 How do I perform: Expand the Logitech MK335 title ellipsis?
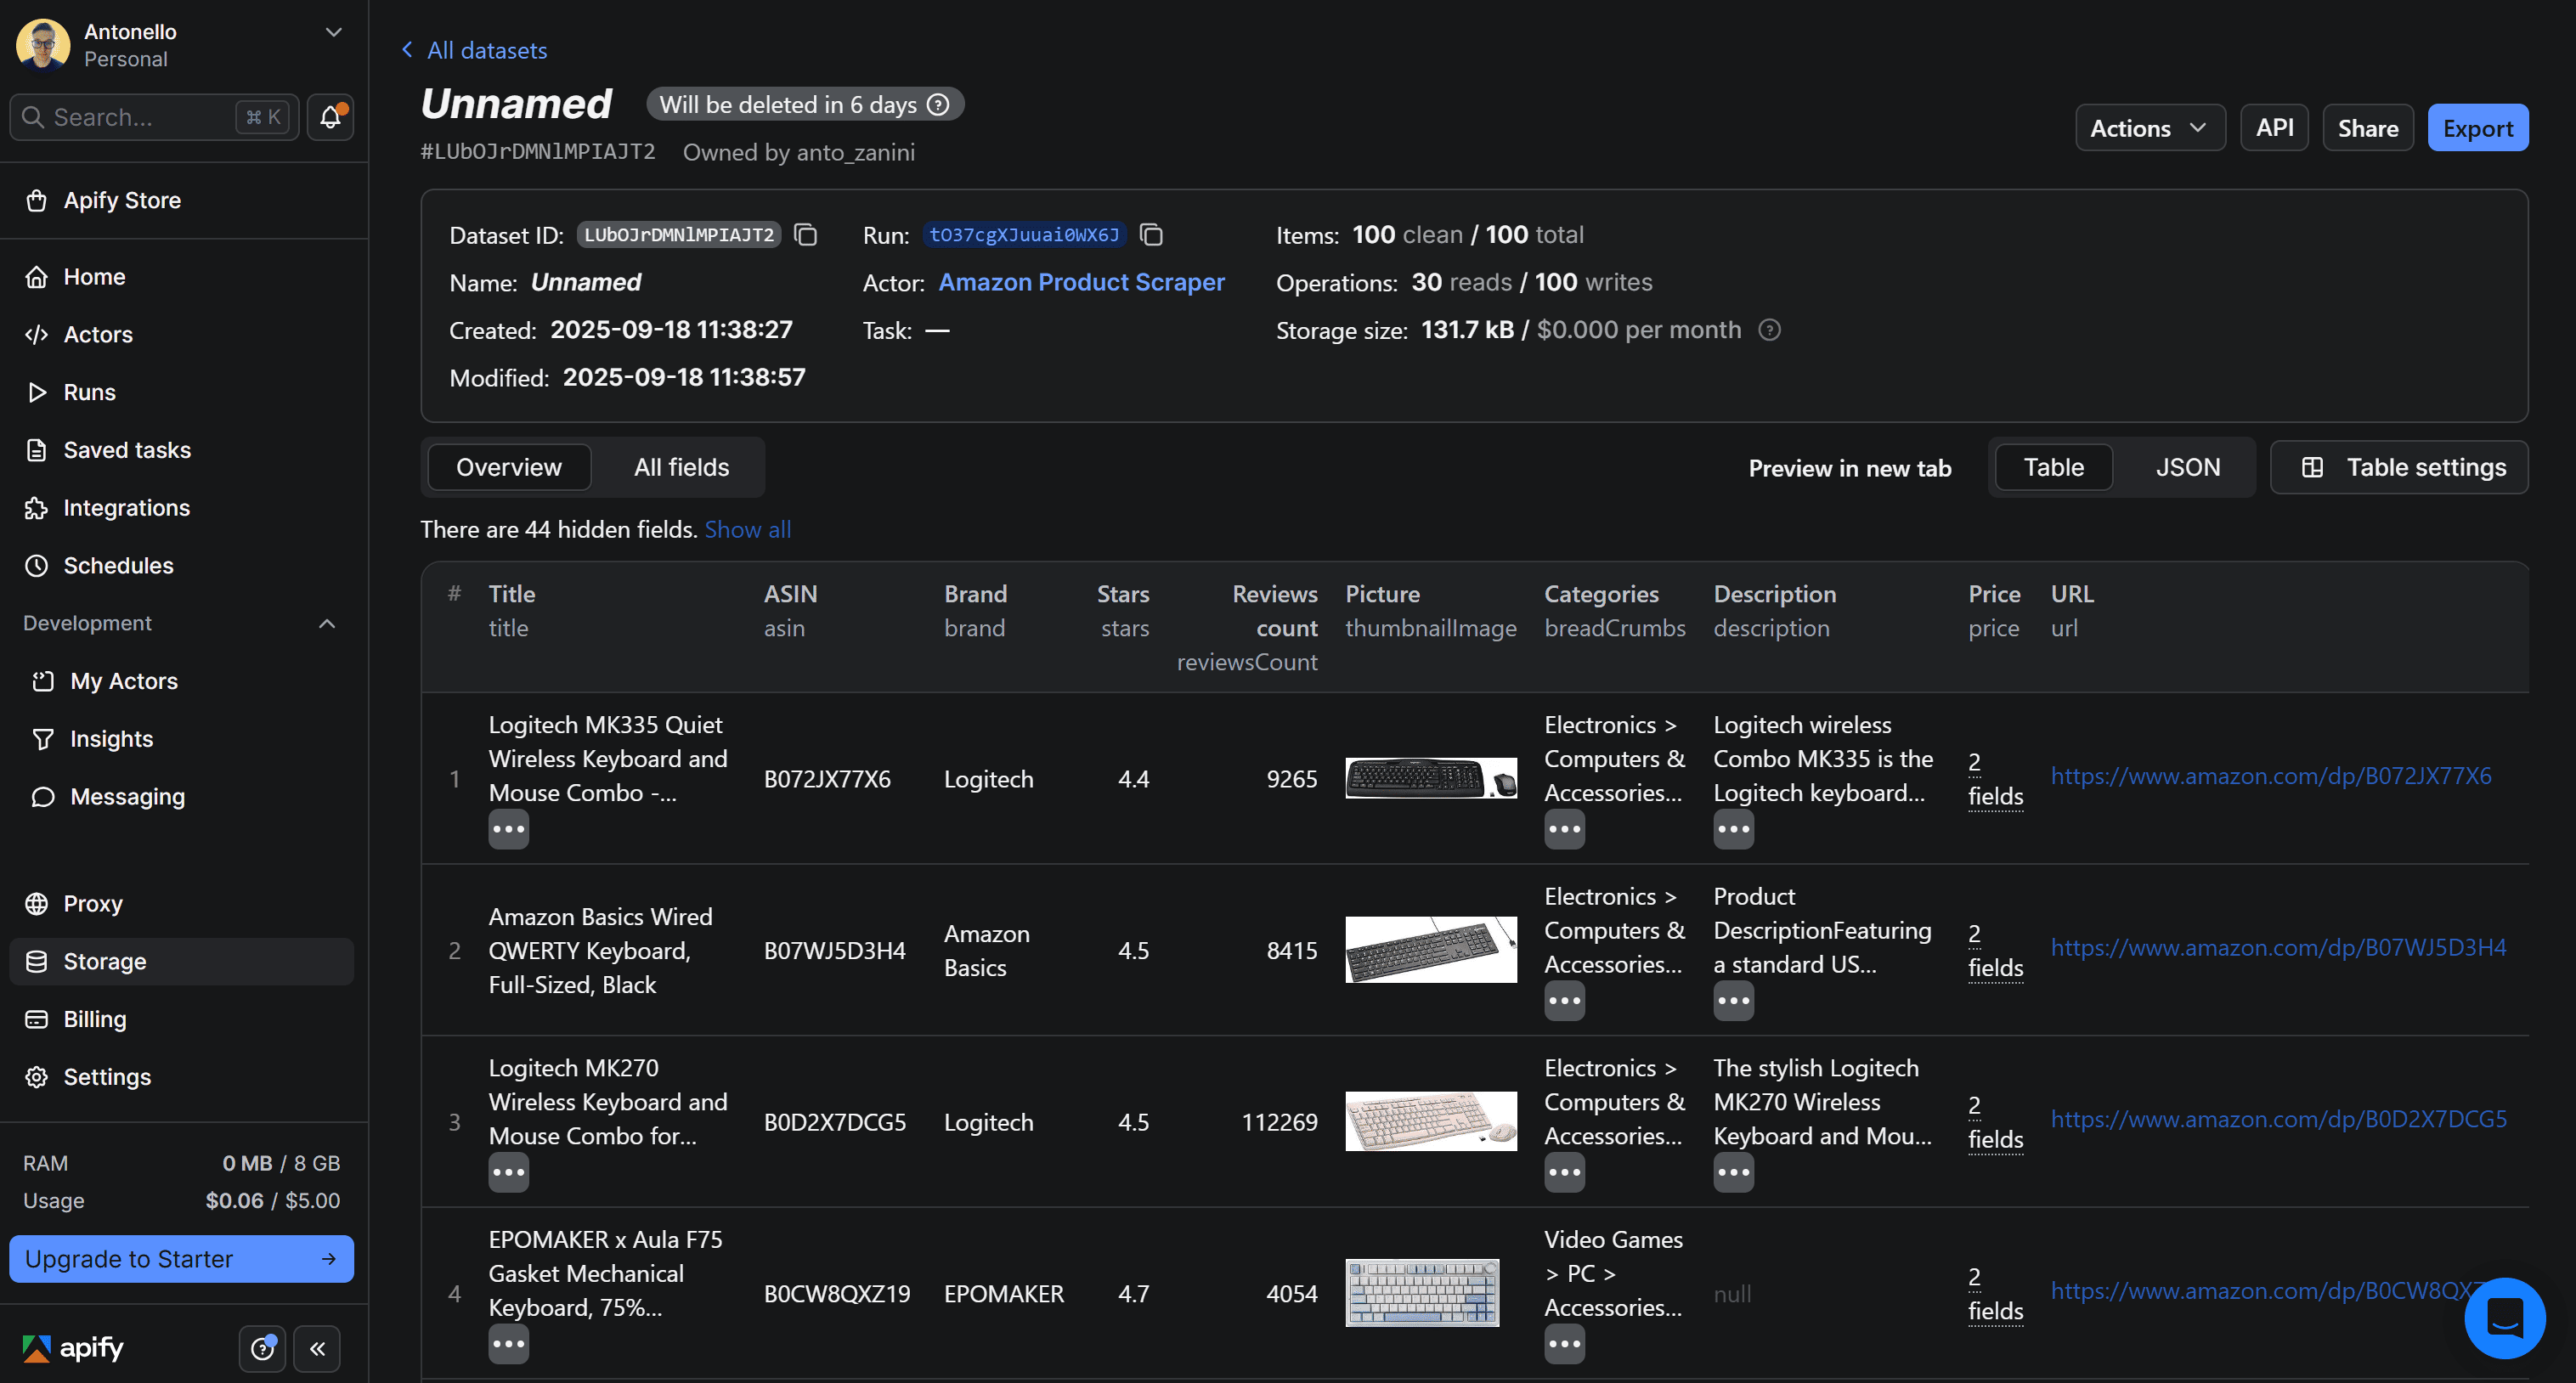pos(508,829)
